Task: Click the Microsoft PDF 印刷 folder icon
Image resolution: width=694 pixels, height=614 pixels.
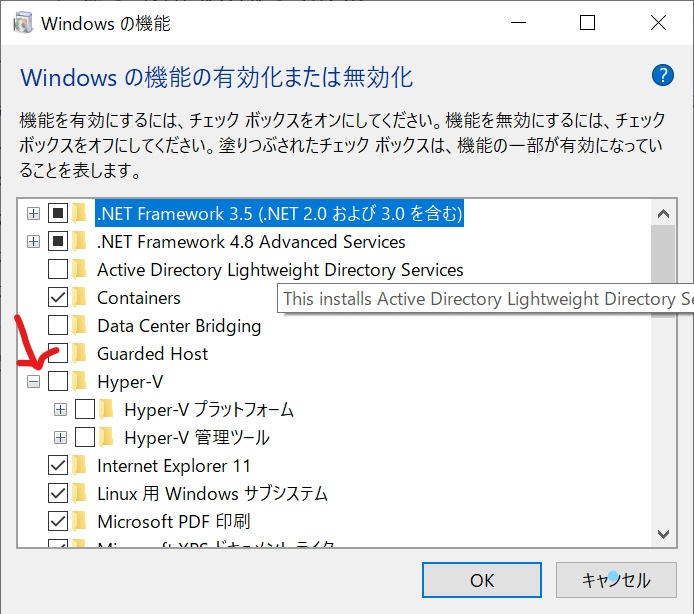Action: 80,521
